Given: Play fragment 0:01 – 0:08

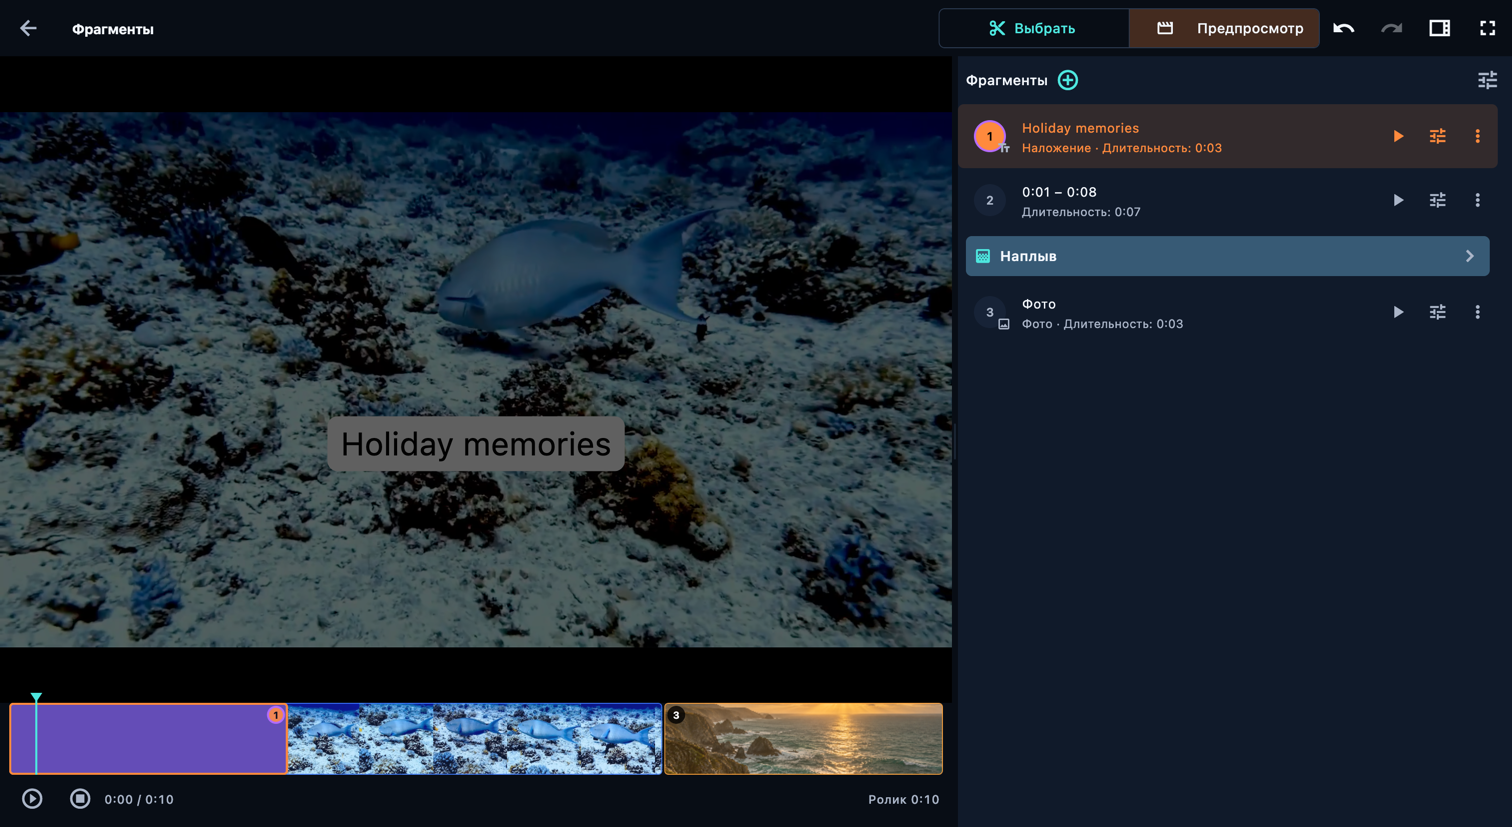Looking at the screenshot, I should click(x=1398, y=200).
